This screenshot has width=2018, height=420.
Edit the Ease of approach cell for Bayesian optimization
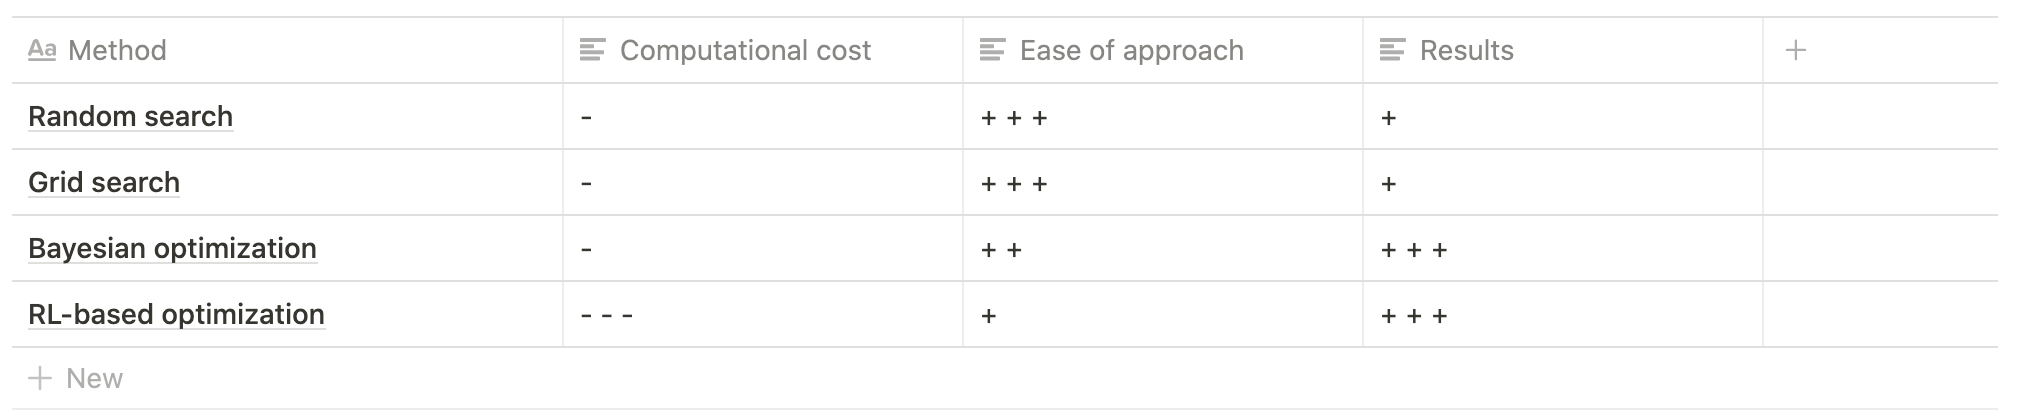[1163, 249]
